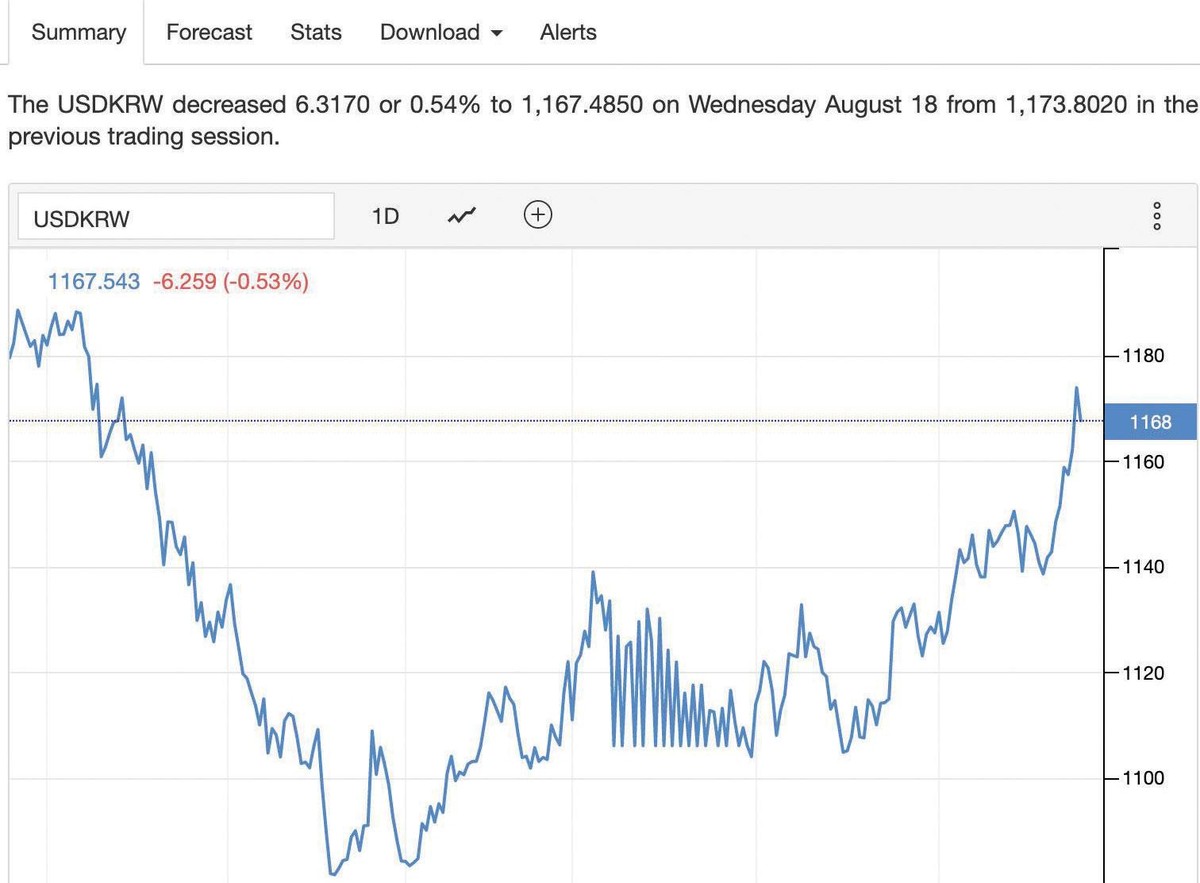This screenshot has height=883, width=1200.
Task: Switch to the Forecast tab
Action: point(209,32)
